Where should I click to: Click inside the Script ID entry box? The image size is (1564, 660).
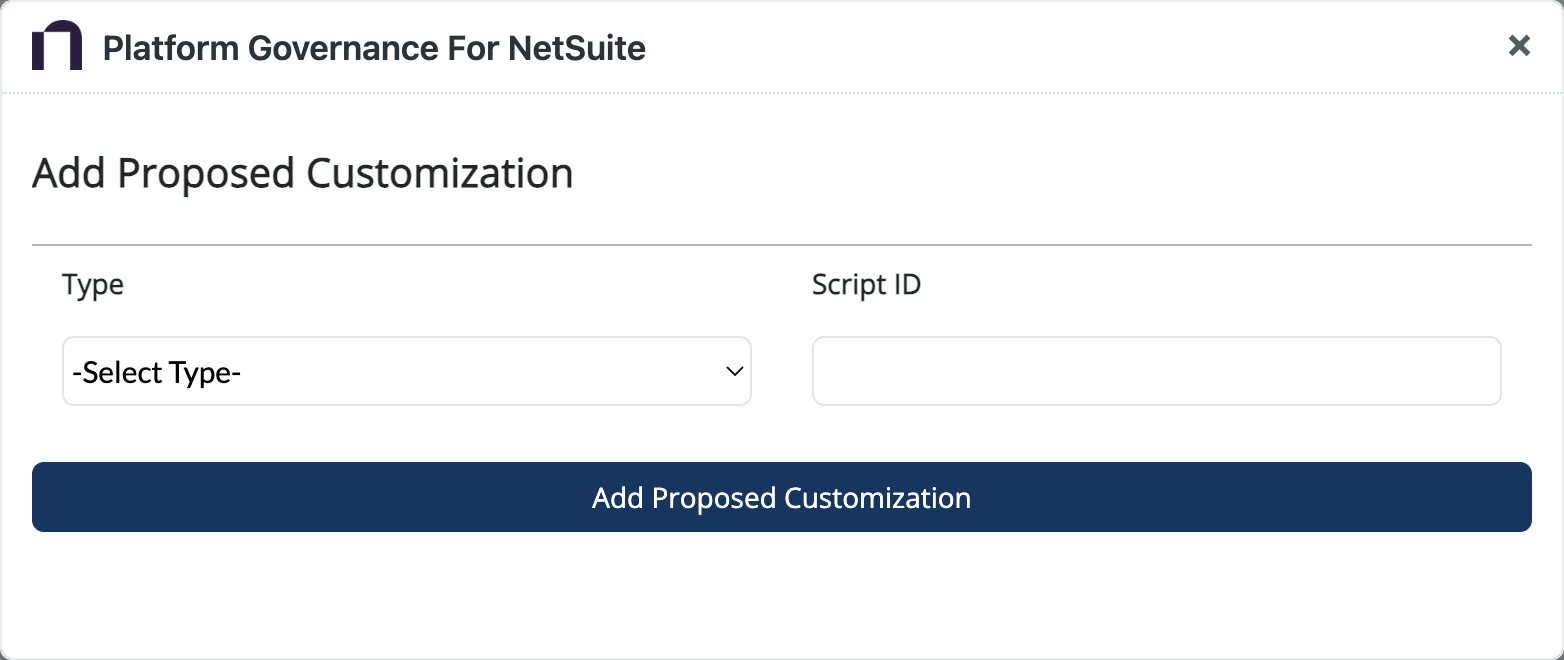(x=1156, y=371)
